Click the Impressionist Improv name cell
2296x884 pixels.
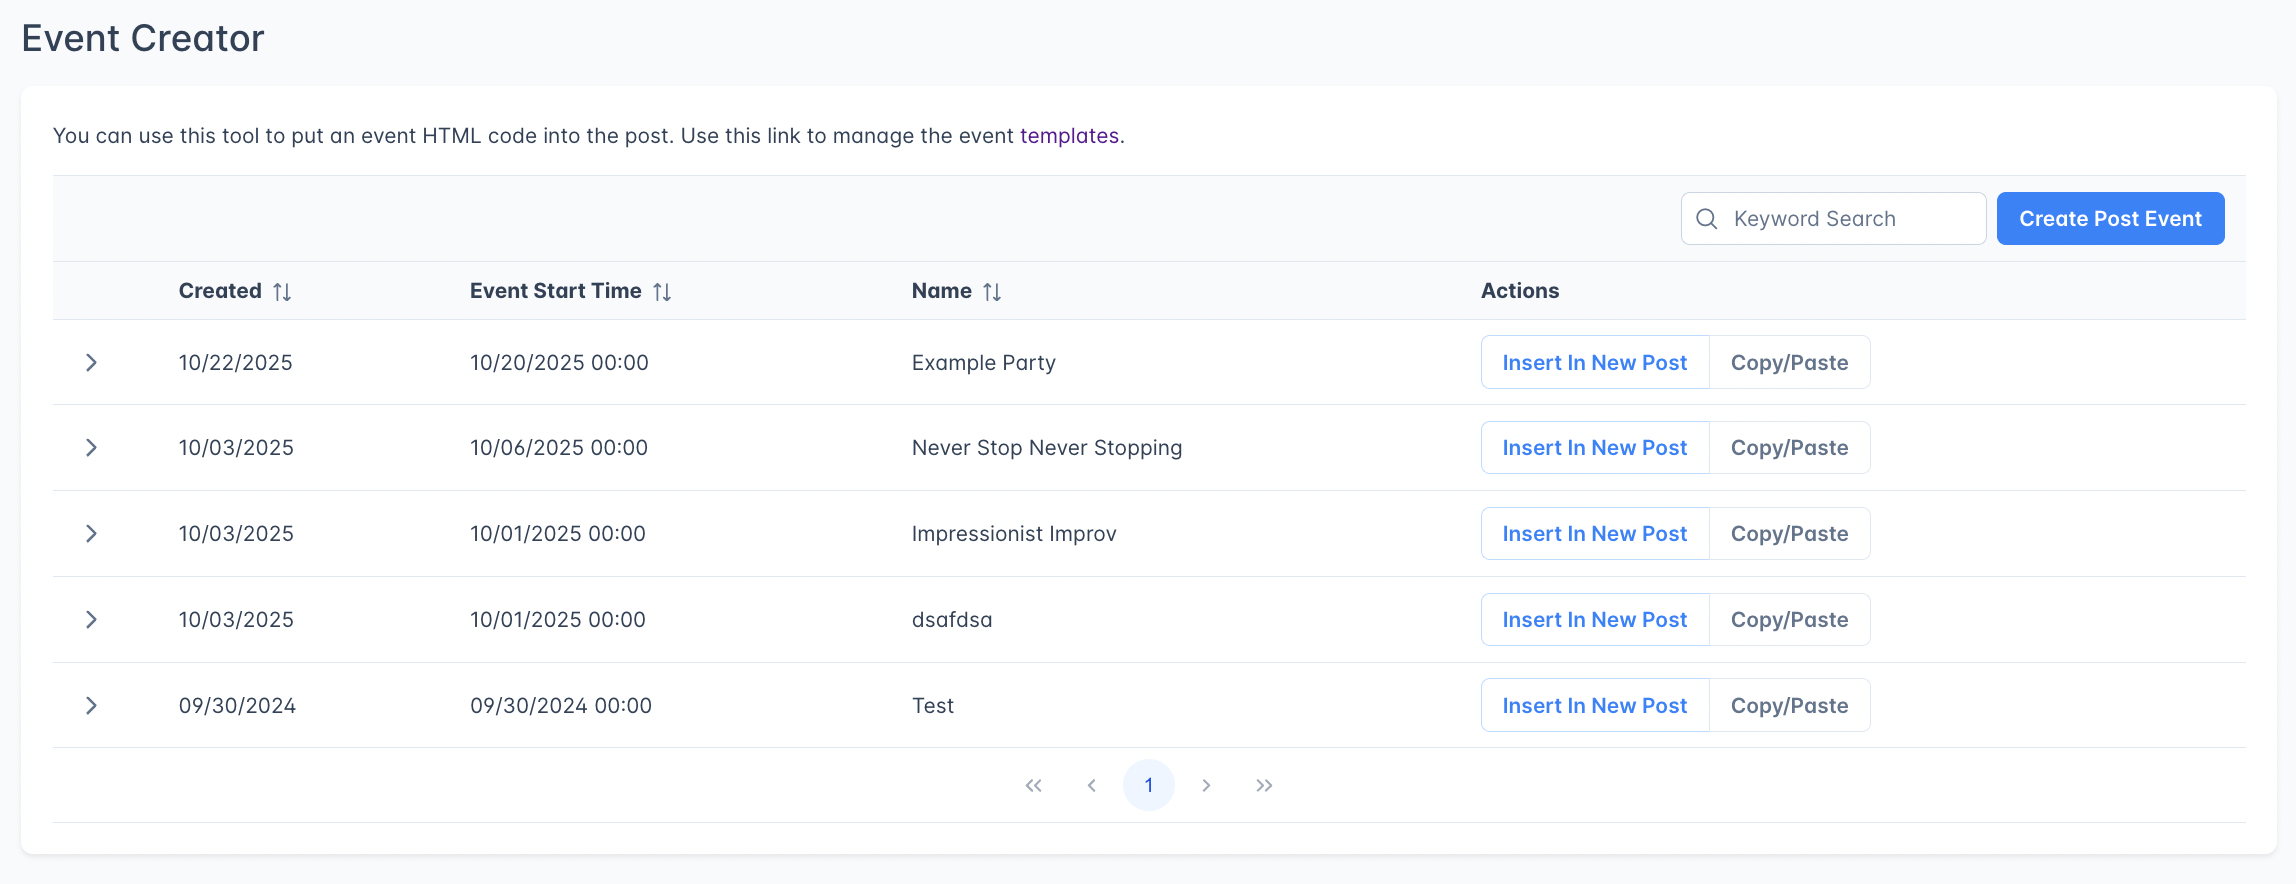[1014, 534]
